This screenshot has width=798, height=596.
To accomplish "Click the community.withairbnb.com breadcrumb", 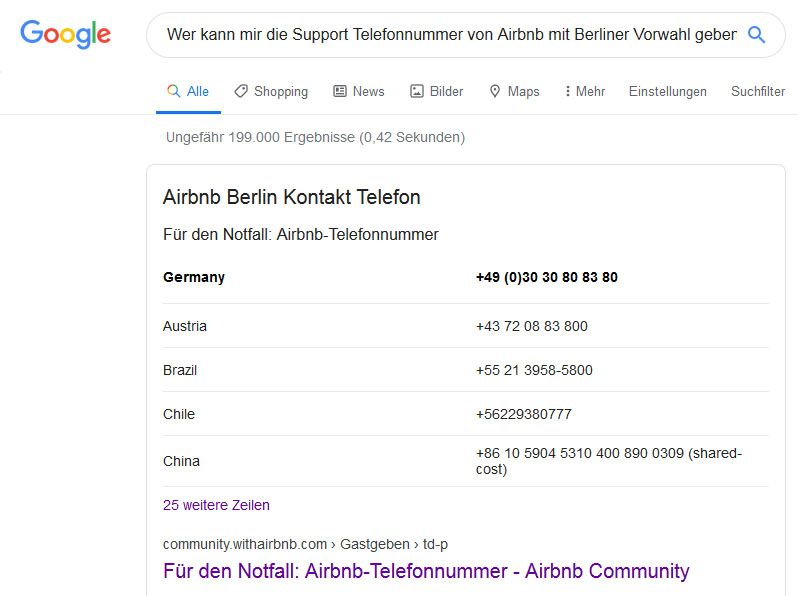I will (245, 544).
